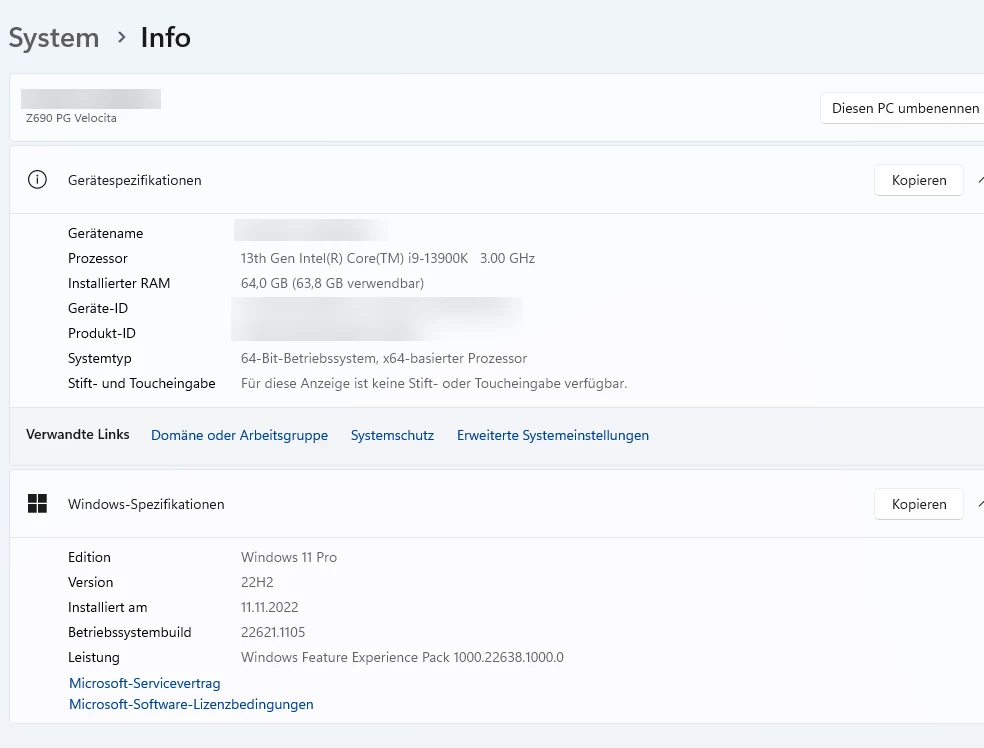Click the Produkt-ID label
Viewport: 984px width, 748px height.
pos(102,333)
